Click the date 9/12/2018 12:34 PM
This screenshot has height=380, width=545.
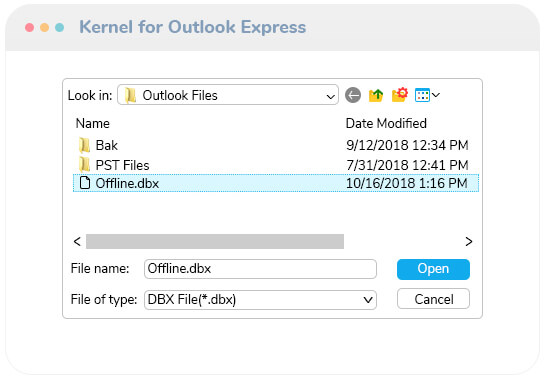pyautogui.click(x=407, y=145)
